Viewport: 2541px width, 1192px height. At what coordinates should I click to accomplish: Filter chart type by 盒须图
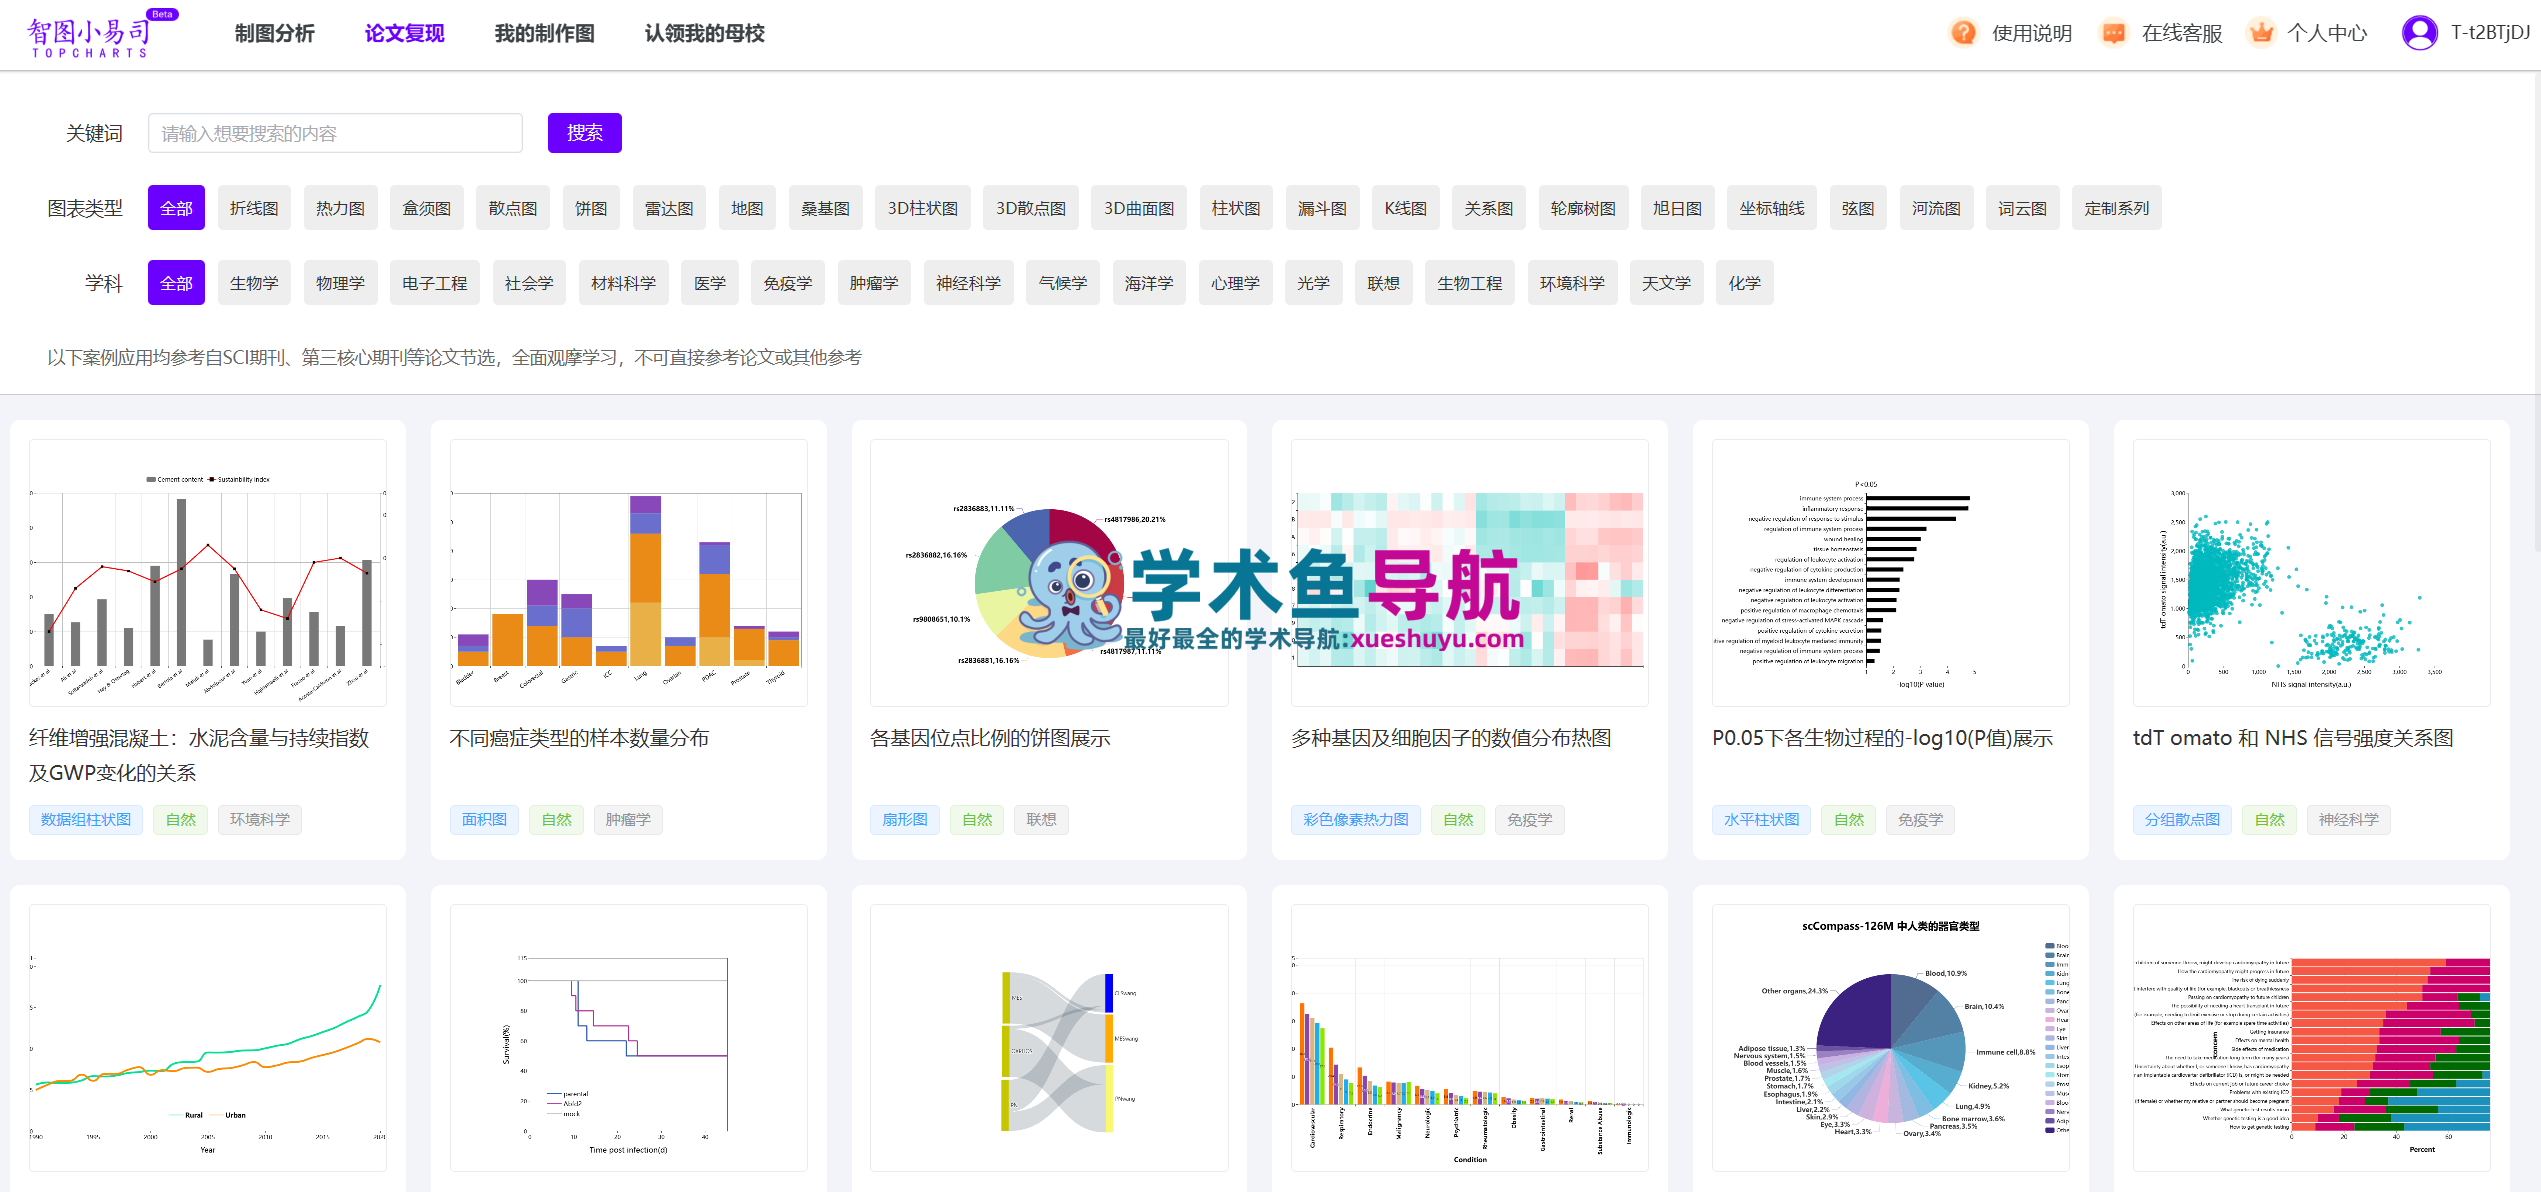(427, 208)
